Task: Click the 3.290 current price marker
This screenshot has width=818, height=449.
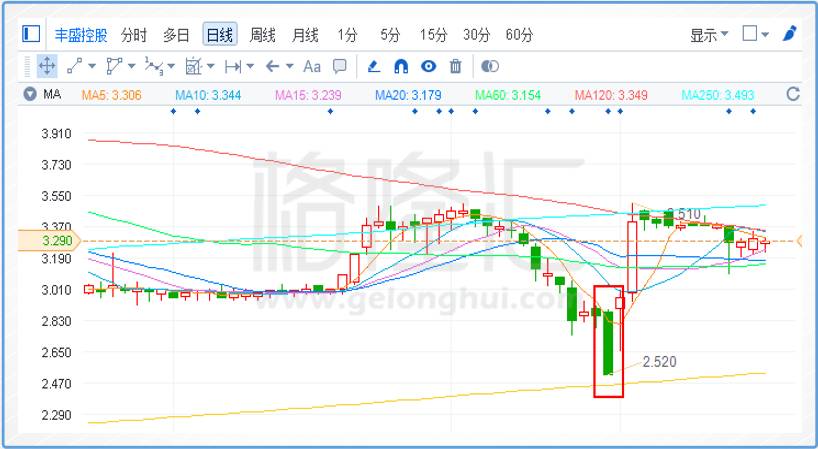Action: coord(50,241)
